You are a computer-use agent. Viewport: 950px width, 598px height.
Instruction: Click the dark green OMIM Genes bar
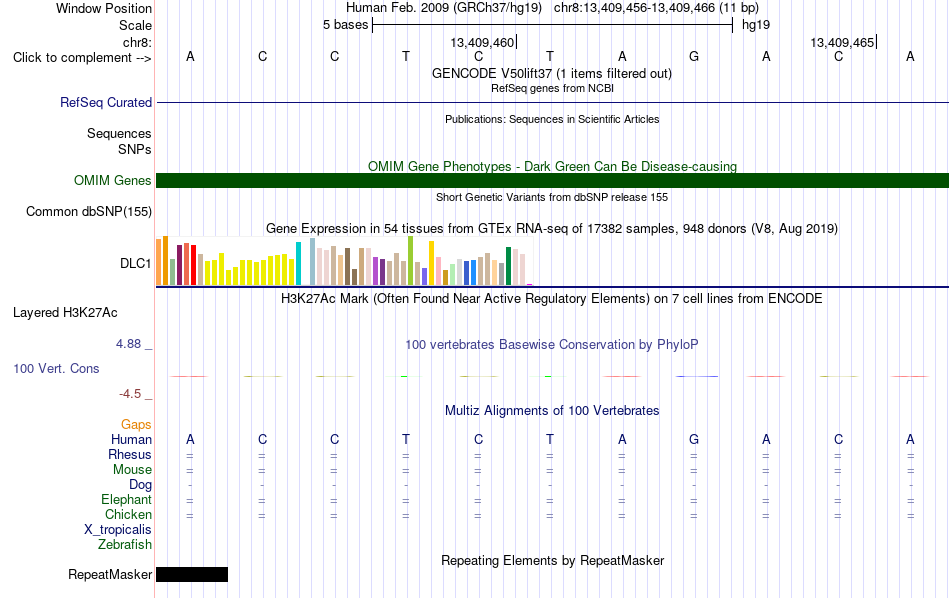pyautogui.click(x=552, y=181)
